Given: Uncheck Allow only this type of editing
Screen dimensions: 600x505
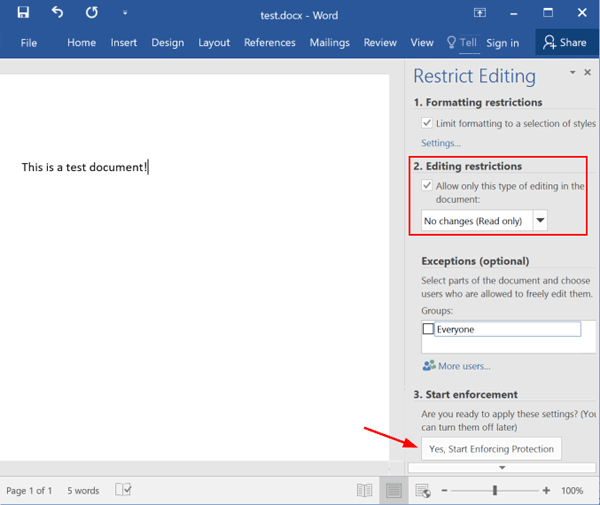Looking at the screenshot, I should pos(427,186).
